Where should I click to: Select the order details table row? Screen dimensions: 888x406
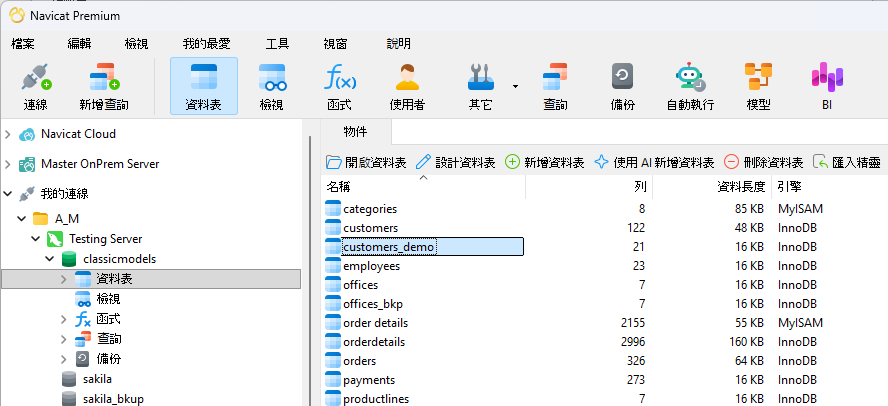click(x=606, y=323)
